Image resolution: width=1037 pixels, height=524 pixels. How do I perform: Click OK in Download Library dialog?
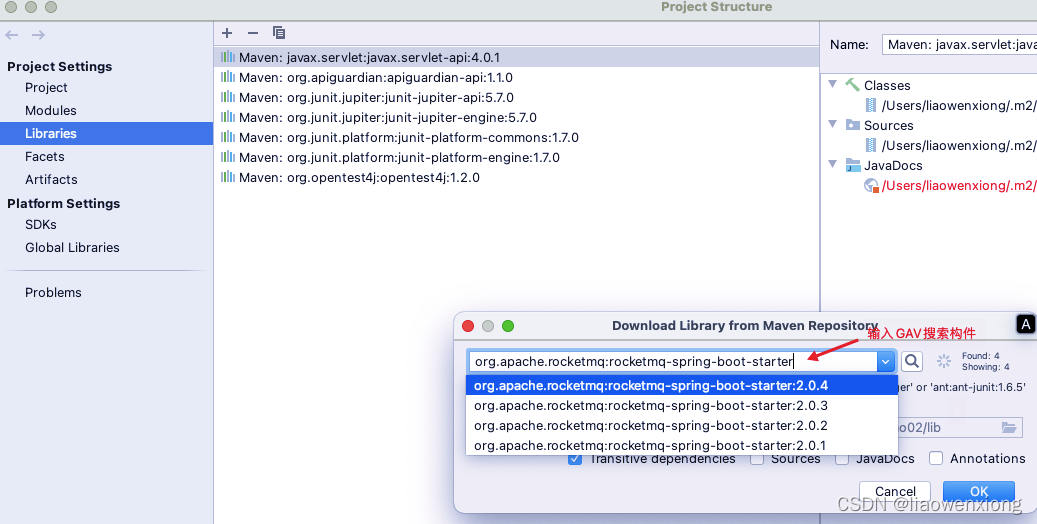[x=979, y=492]
